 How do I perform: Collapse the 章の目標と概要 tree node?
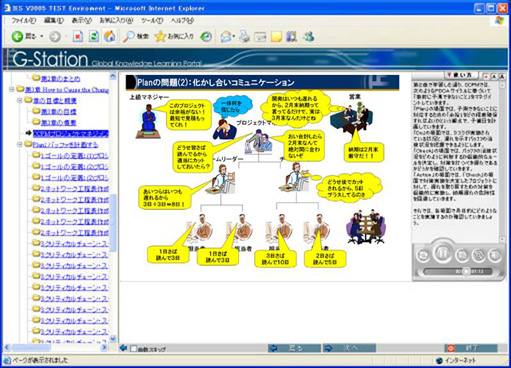20,100
